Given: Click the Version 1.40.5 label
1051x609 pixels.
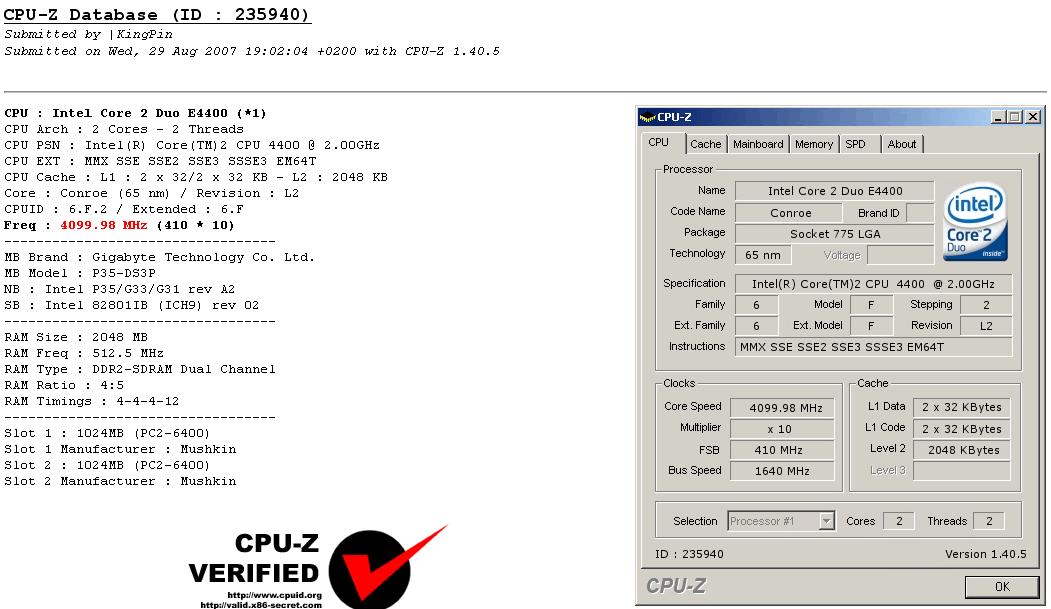Looking at the screenshot, I should pyautogui.click(x=986, y=554).
